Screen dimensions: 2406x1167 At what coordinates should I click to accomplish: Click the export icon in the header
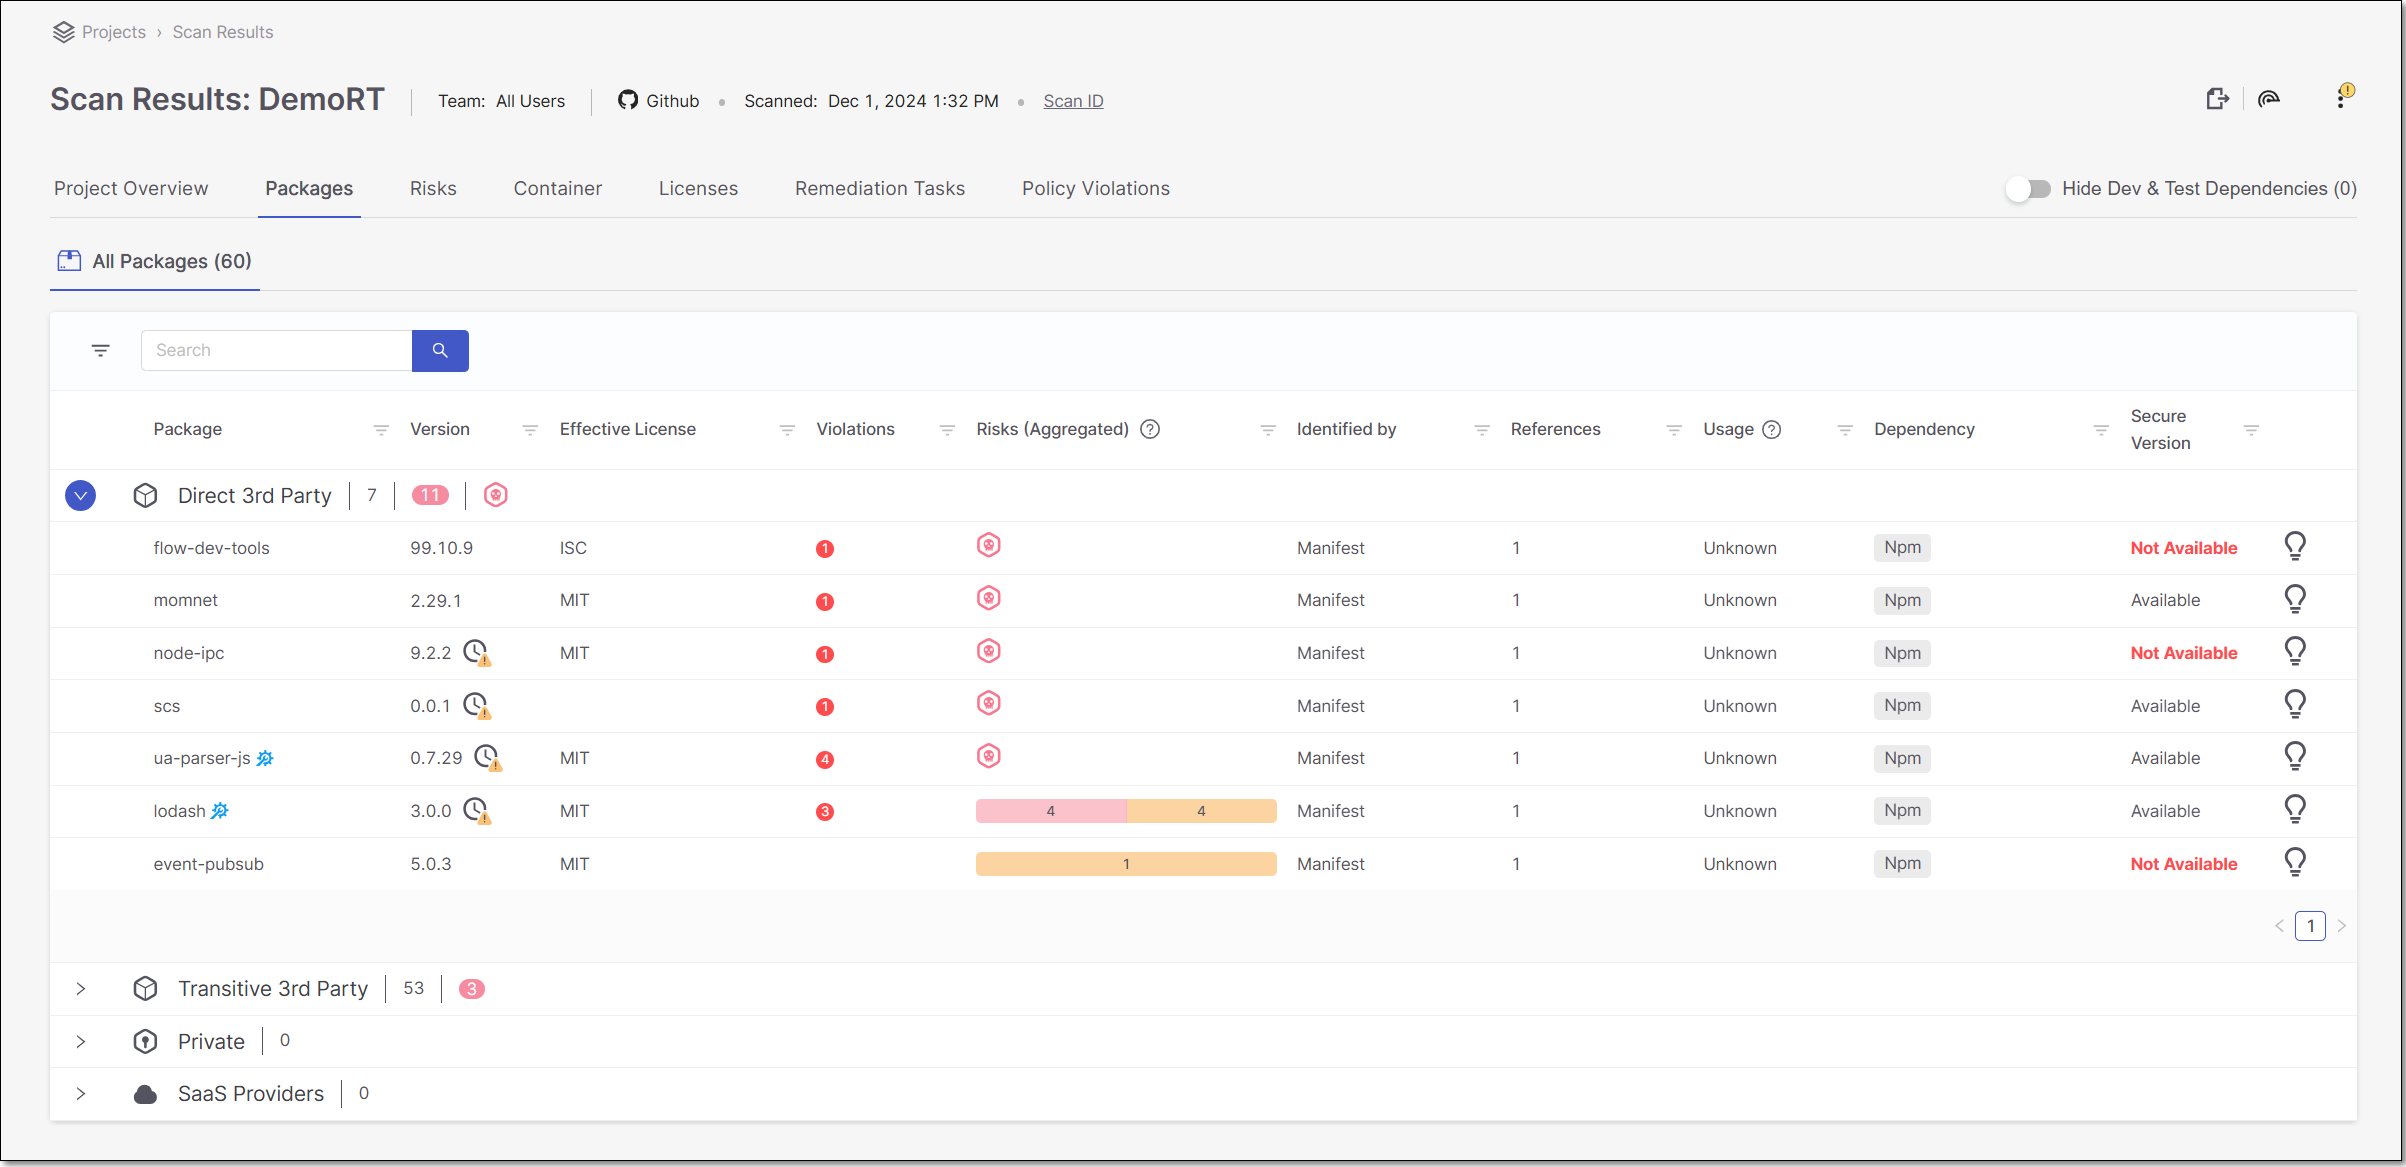[2217, 99]
